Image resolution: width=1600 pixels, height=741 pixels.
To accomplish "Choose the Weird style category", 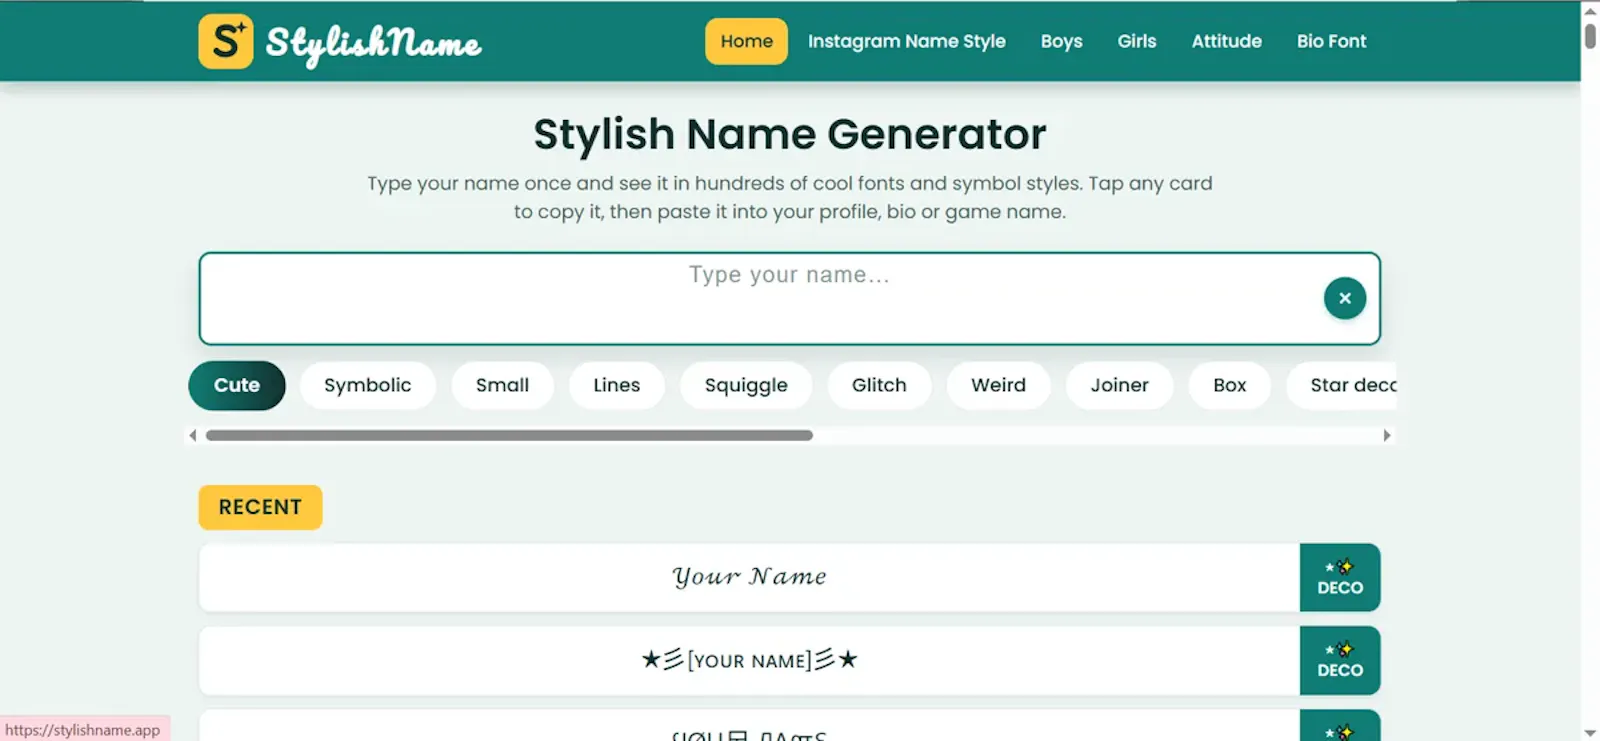I will [x=998, y=385].
